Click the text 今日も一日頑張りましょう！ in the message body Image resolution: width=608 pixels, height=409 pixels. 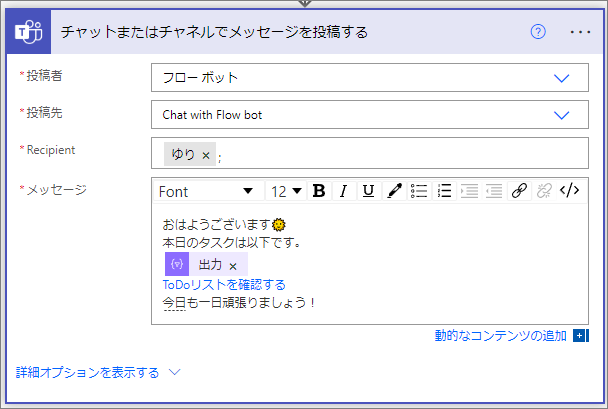pyautogui.click(x=239, y=302)
